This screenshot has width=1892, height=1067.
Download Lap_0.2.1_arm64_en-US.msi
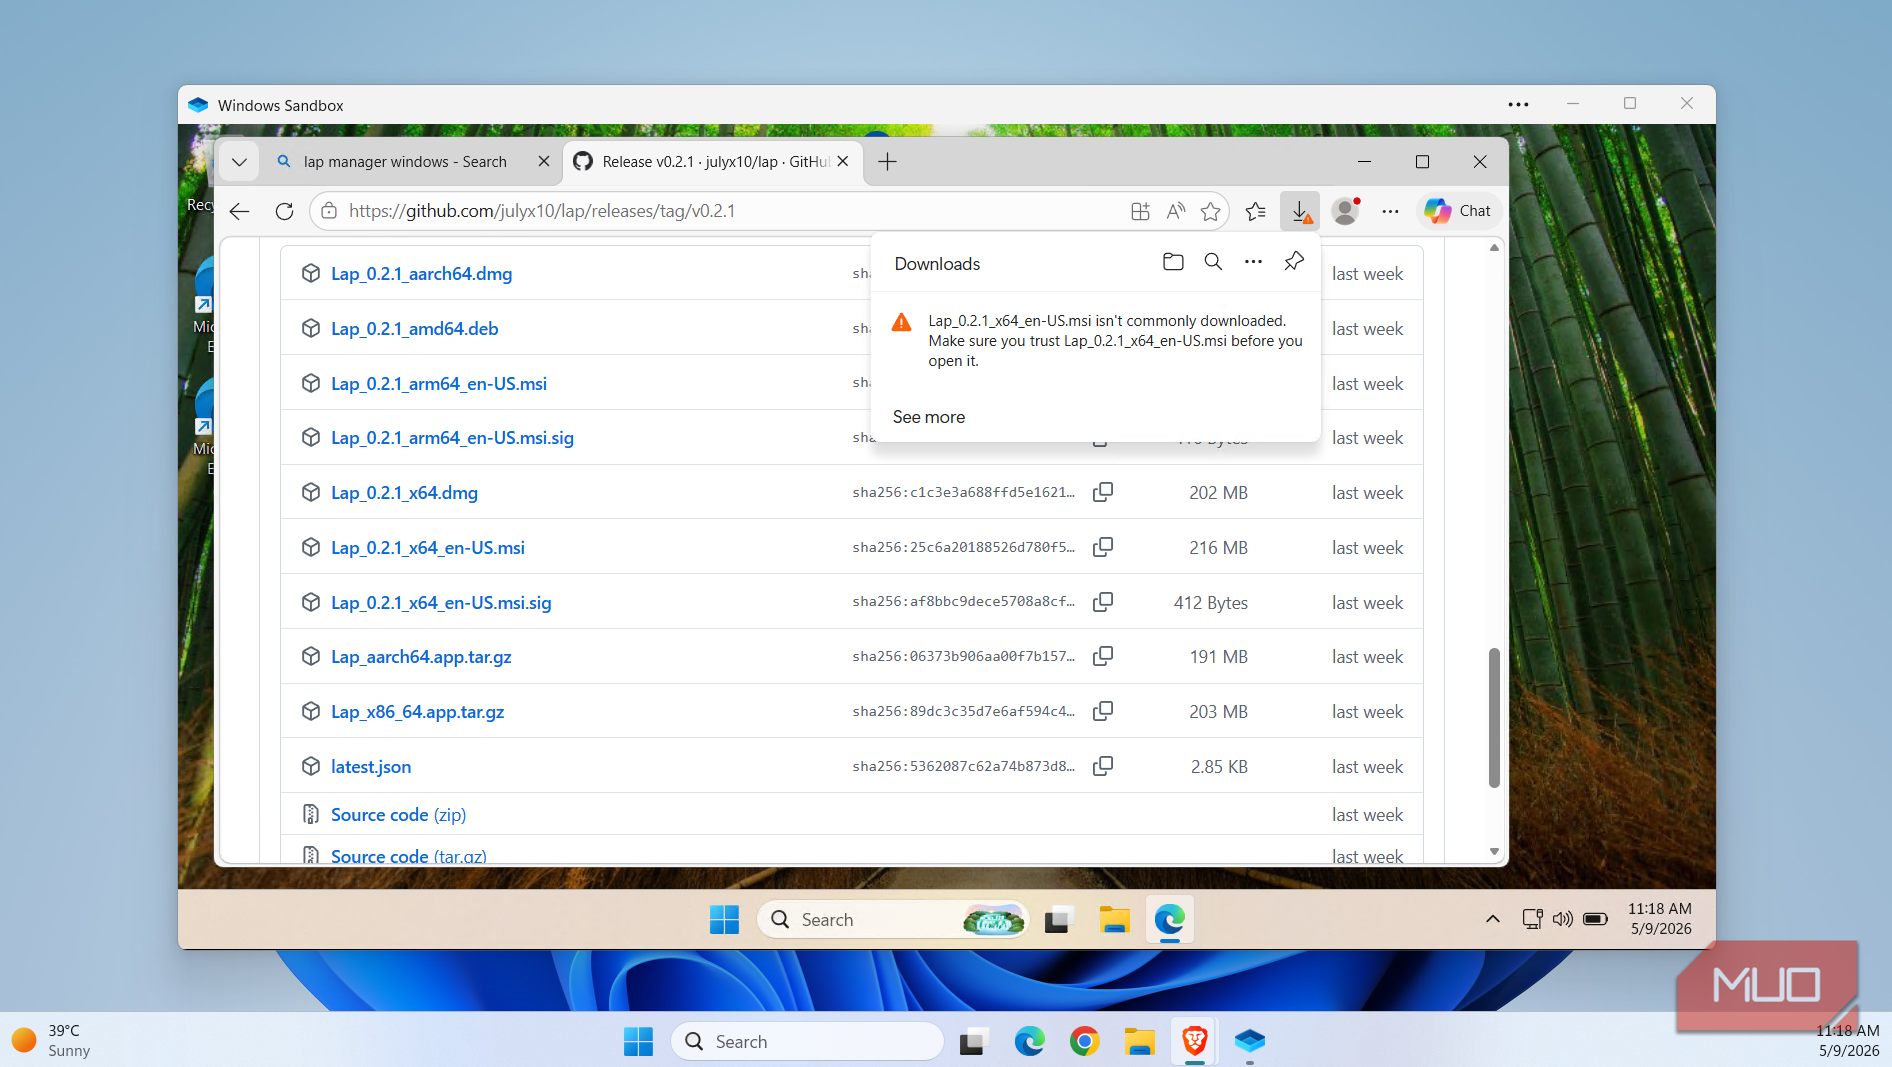coord(438,384)
